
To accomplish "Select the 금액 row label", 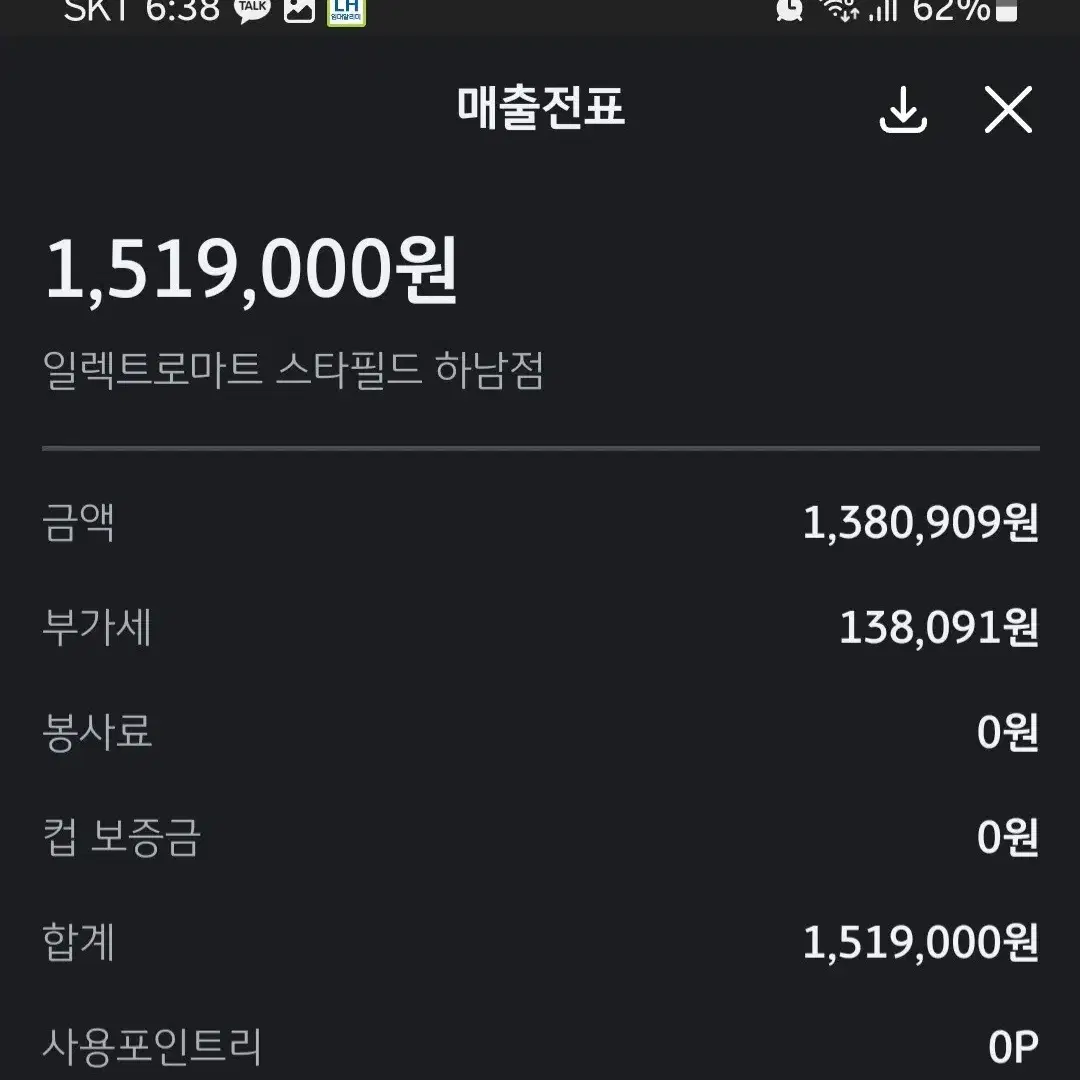I will pyautogui.click(x=78, y=522).
